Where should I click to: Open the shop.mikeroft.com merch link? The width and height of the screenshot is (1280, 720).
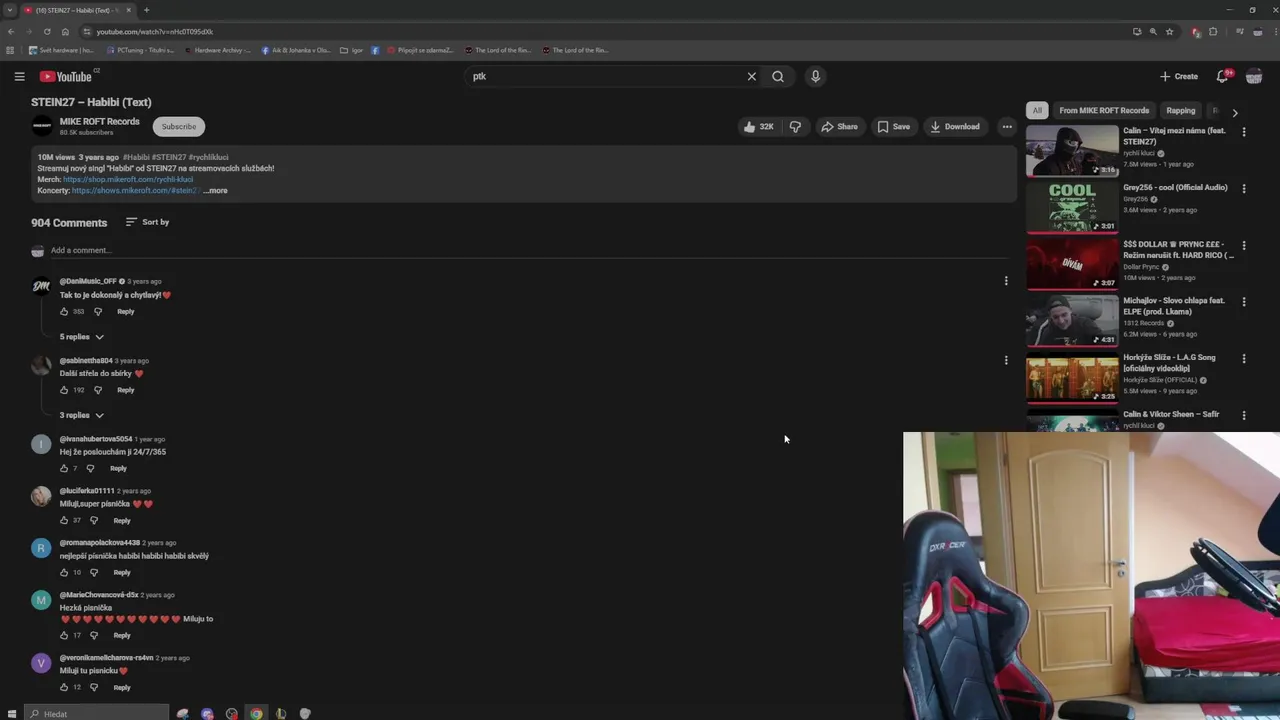[128, 180]
